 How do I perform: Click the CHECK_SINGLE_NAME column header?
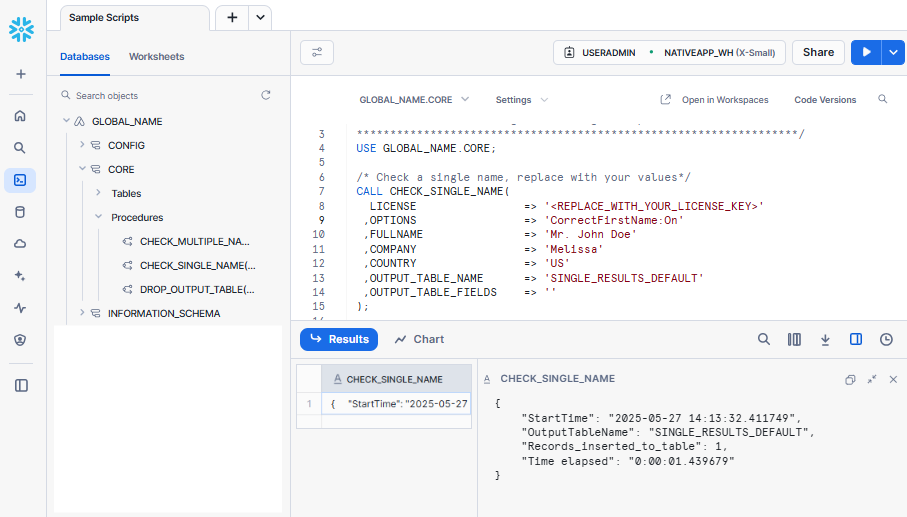pyautogui.click(x=396, y=379)
